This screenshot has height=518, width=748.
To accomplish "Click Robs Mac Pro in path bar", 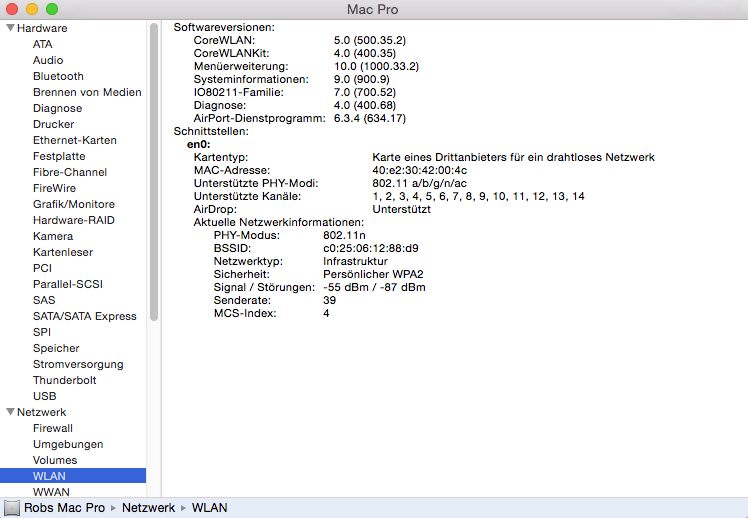I will [64, 508].
